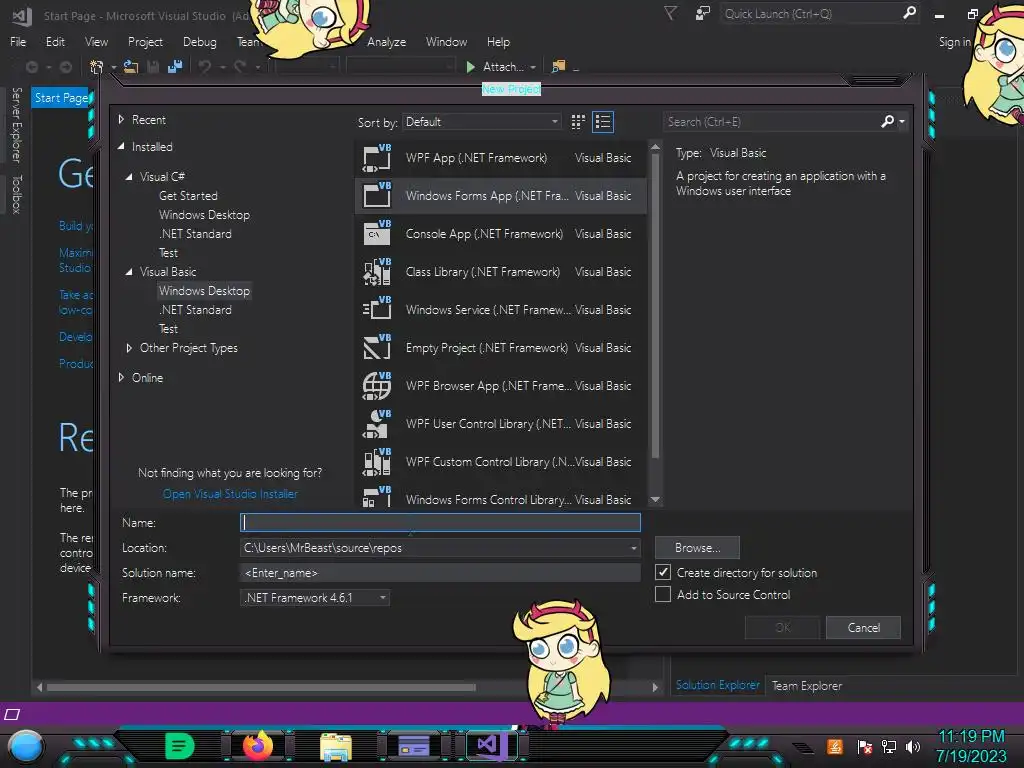Select Test under Visual Basic
1024x768 pixels.
[x=168, y=329]
